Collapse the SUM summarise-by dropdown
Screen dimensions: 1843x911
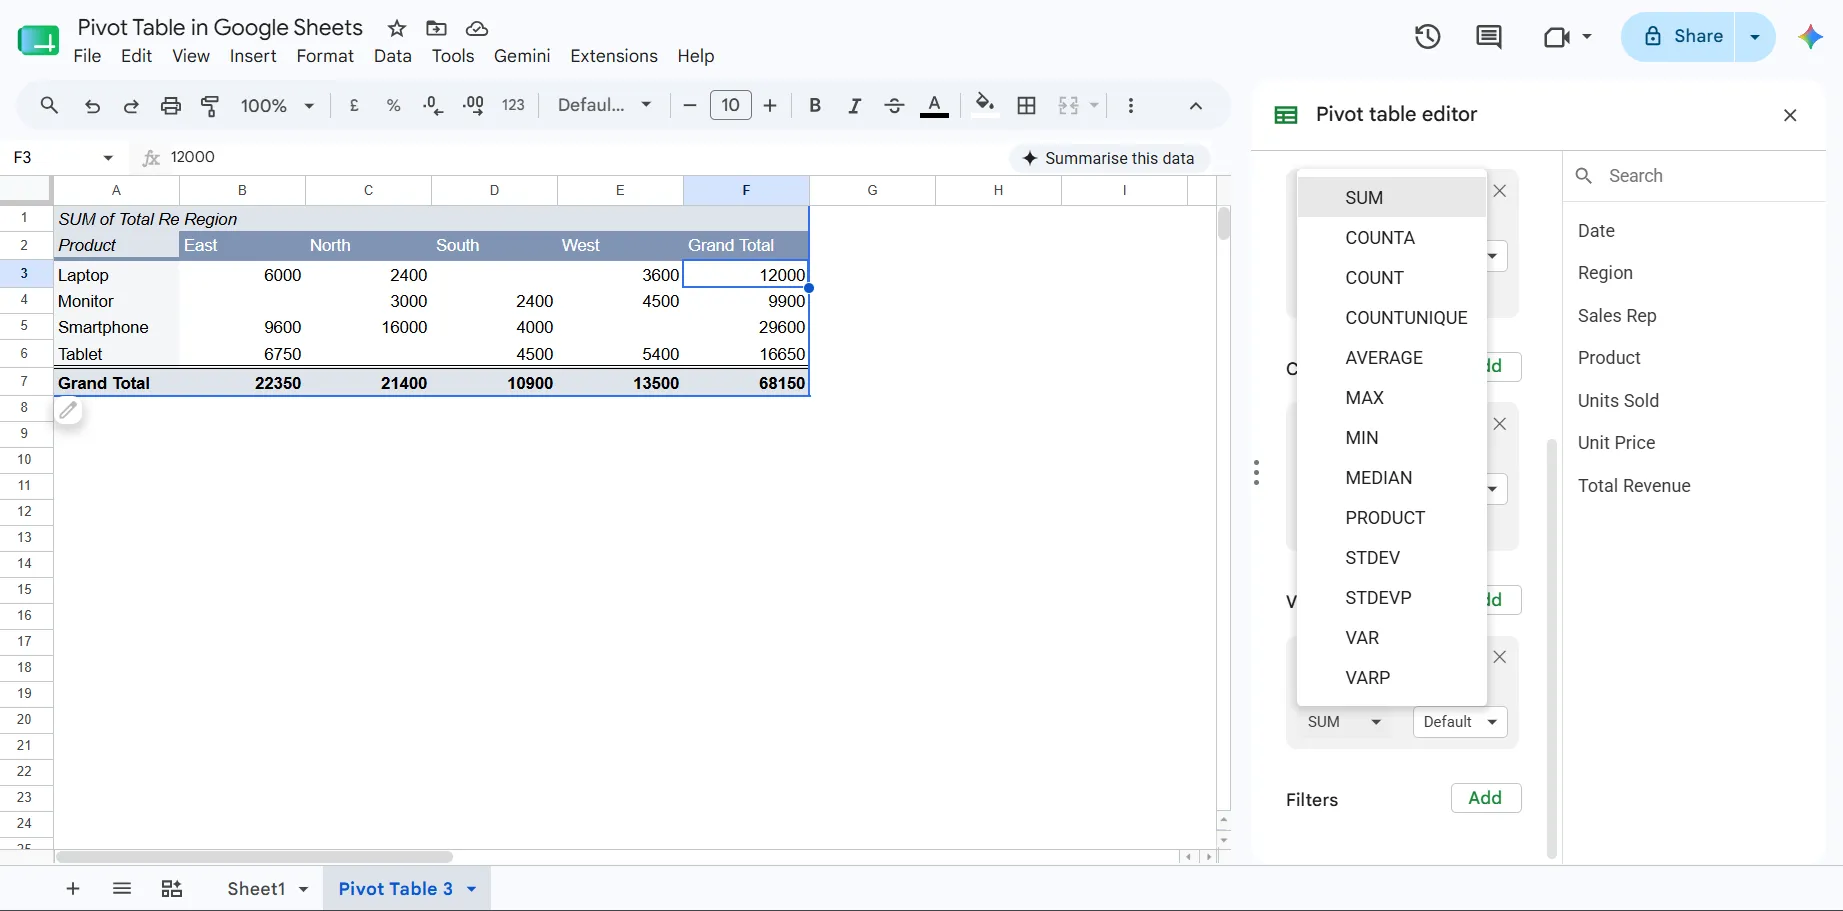tap(1344, 722)
